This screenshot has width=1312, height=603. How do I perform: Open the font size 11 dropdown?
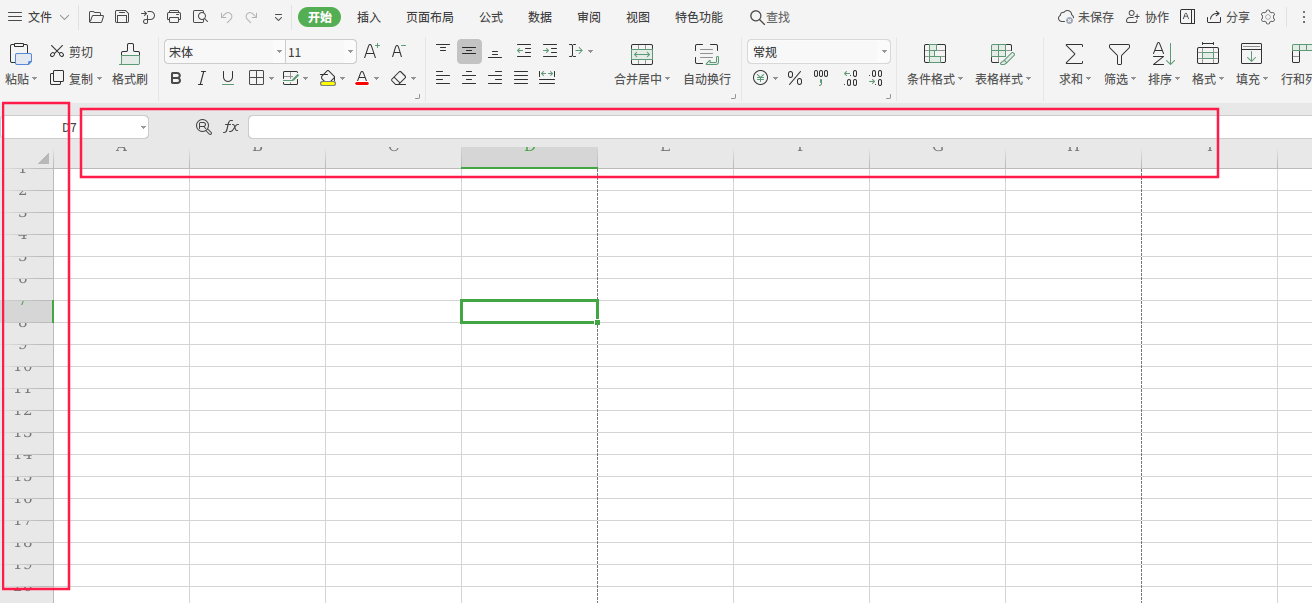(x=350, y=52)
